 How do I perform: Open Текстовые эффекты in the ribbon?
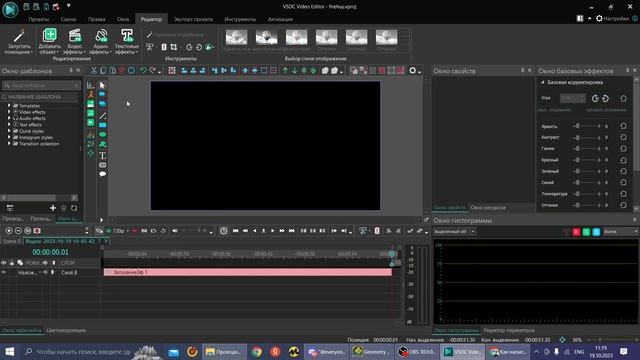[x=127, y=41]
